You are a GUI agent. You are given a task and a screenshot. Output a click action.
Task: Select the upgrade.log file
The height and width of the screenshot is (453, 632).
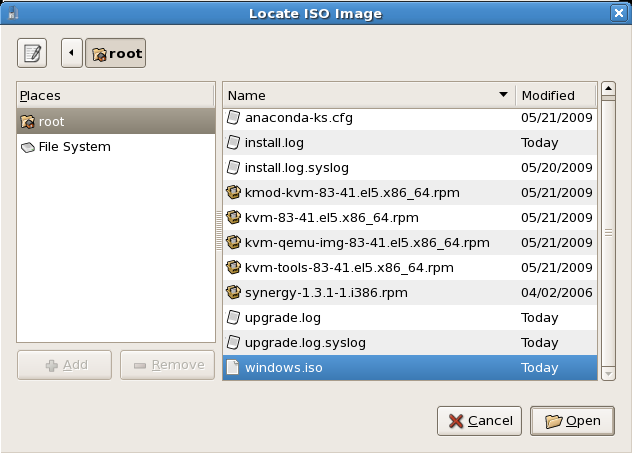(x=410, y=318)
